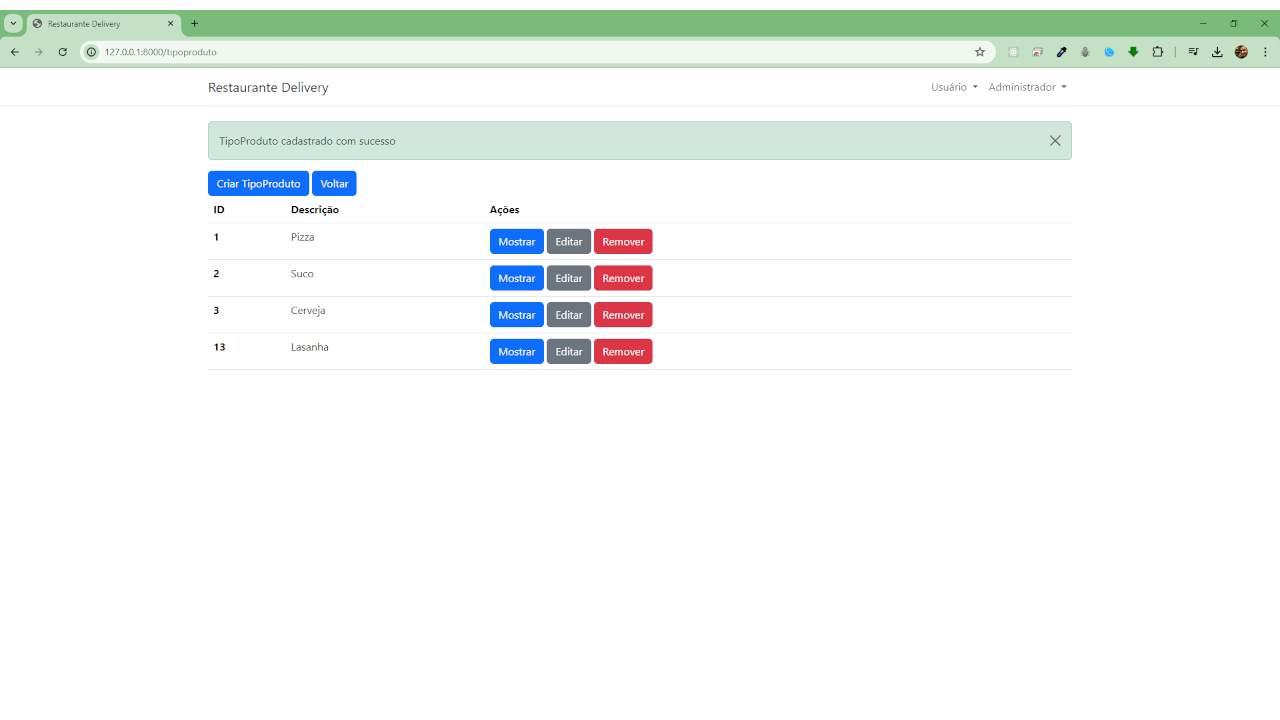Screen dimensions: 1280x720
Task: Switch to the Restaurante Delivery tab
Action: point(100,23)
